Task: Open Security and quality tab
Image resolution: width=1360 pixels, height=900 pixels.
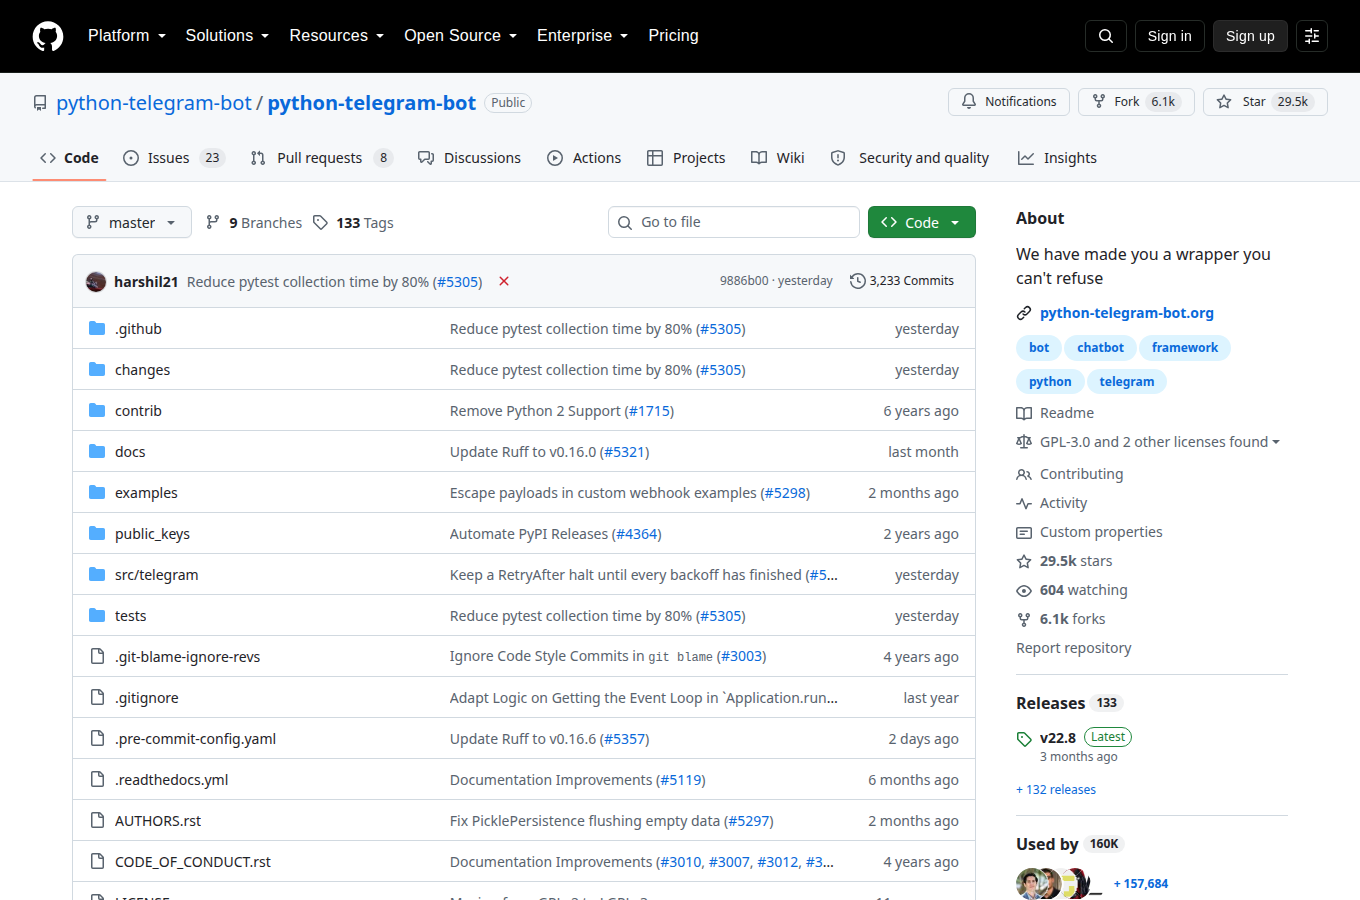Action: 910,158
